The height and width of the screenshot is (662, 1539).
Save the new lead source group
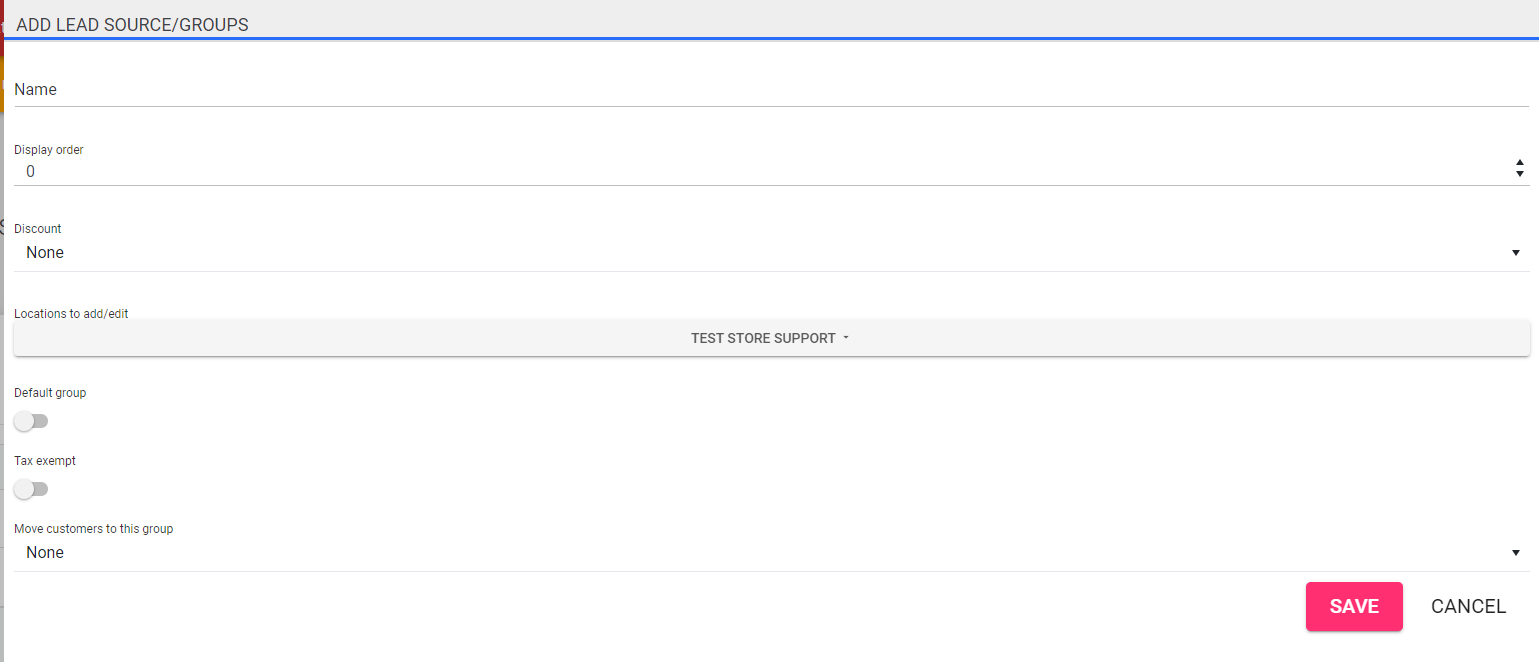click(1354, 606)
